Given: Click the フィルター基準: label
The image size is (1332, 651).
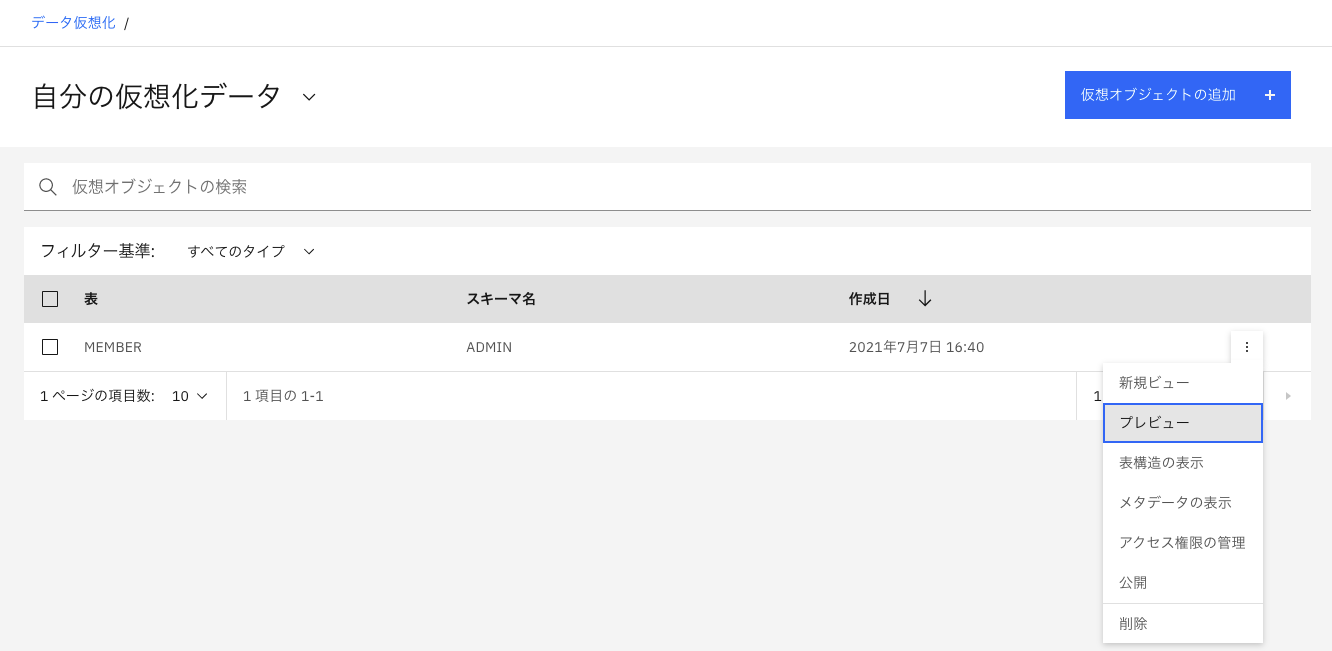Looking at the screenshot, I should [x=98, y=251].
